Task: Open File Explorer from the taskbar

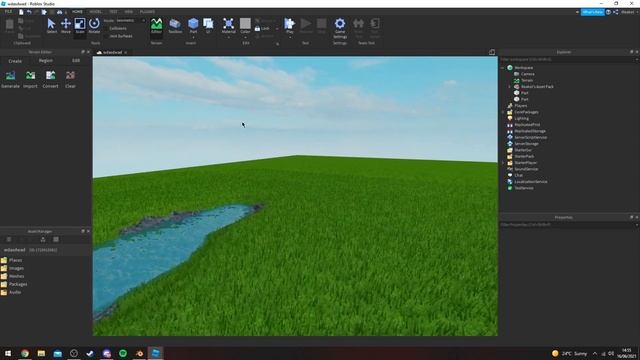Action: (41, 353)
